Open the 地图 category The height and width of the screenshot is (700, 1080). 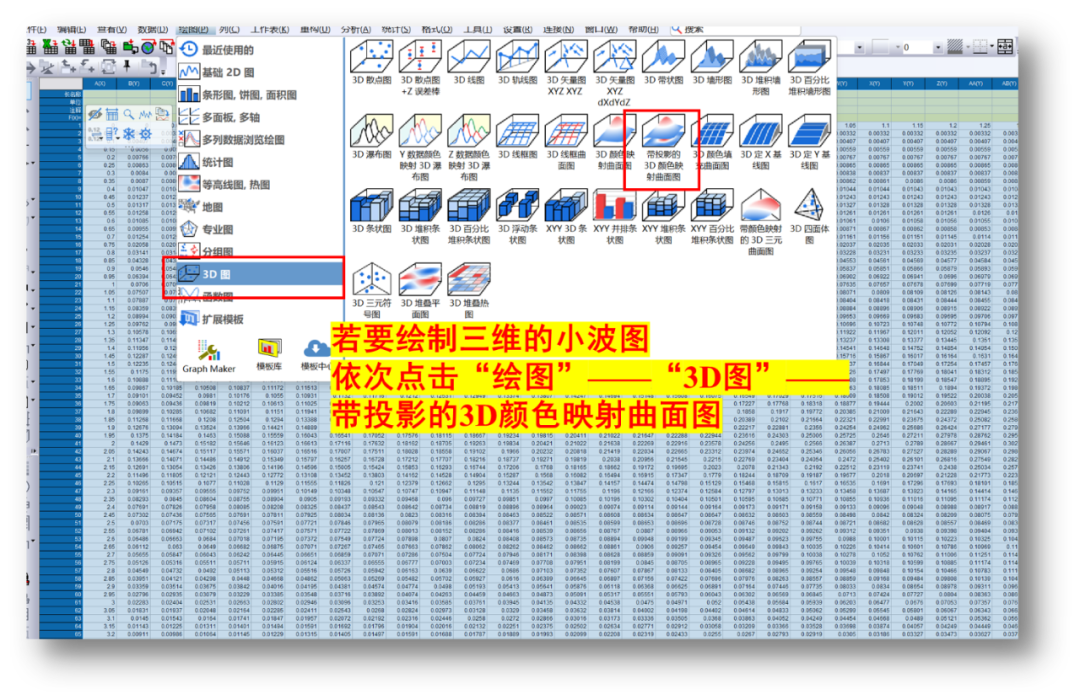coord(260,207)
